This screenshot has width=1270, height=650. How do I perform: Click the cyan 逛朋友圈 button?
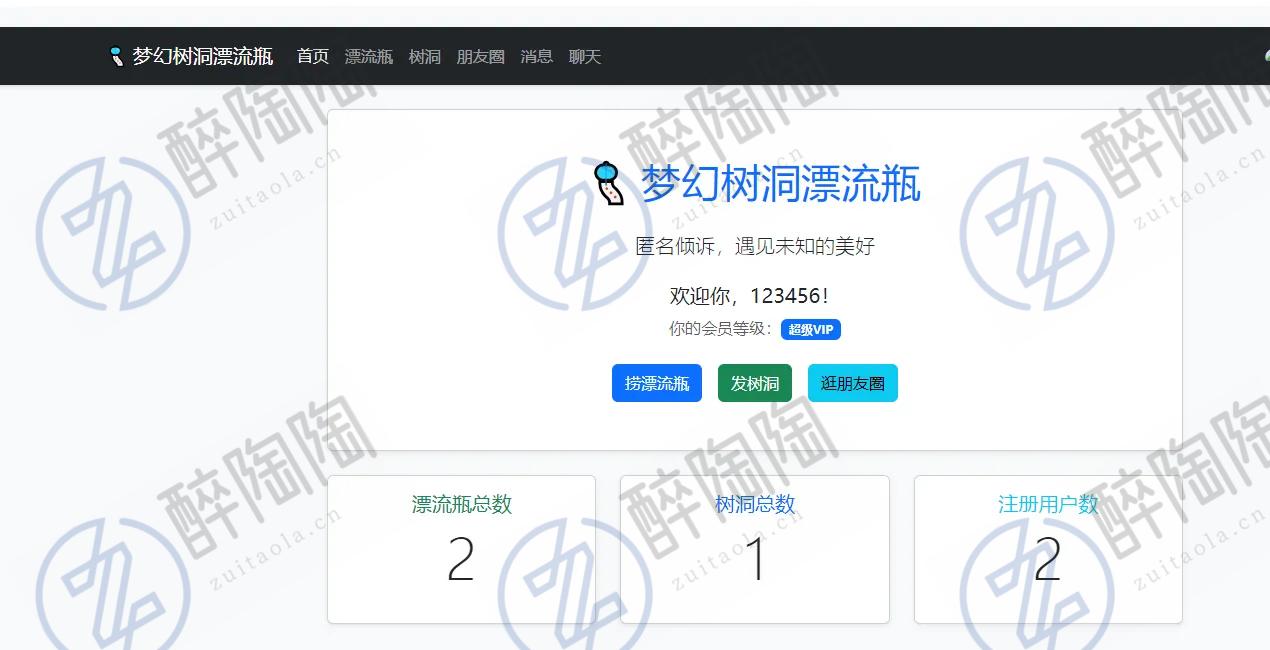(852, 383)
